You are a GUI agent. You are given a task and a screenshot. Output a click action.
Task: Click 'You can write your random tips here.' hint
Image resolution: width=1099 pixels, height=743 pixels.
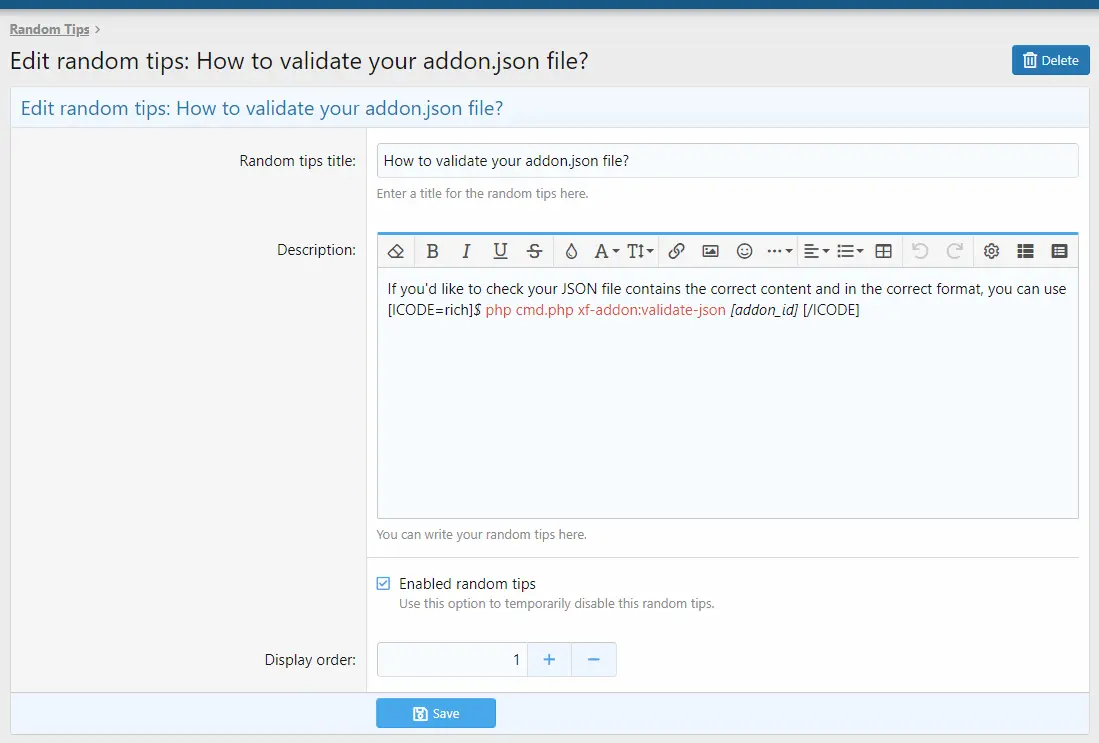click(x=482, y=535)
